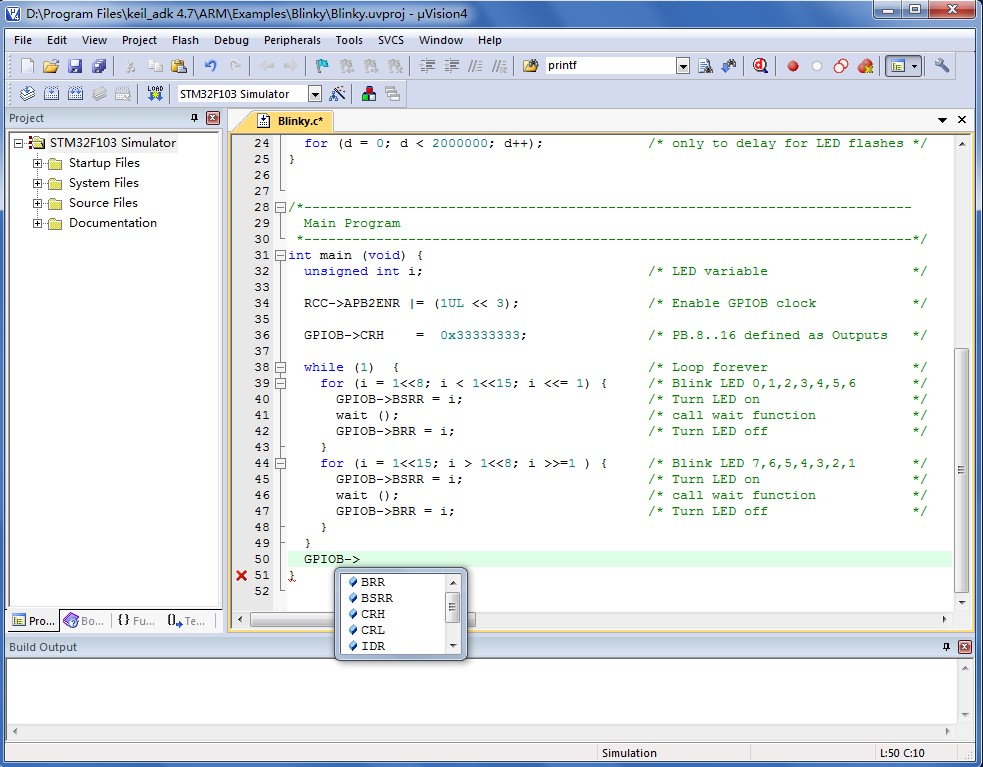This screenshot has width=983, height=767.
Task: Click the Undo arrow icon
Action: click(x=211, y=66)
